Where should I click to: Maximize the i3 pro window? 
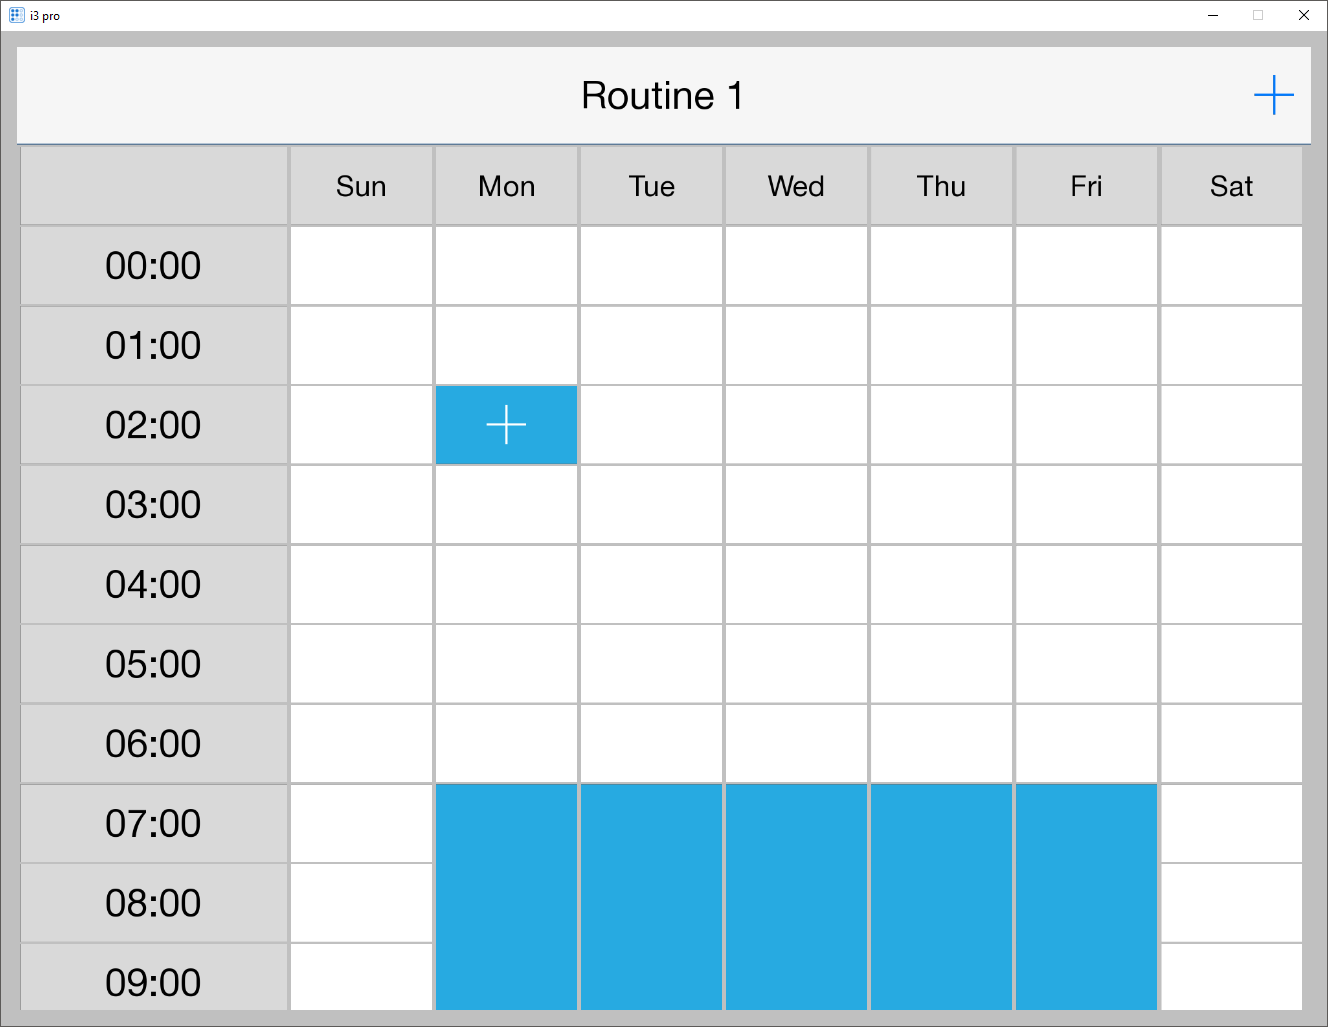[1258, 15]
